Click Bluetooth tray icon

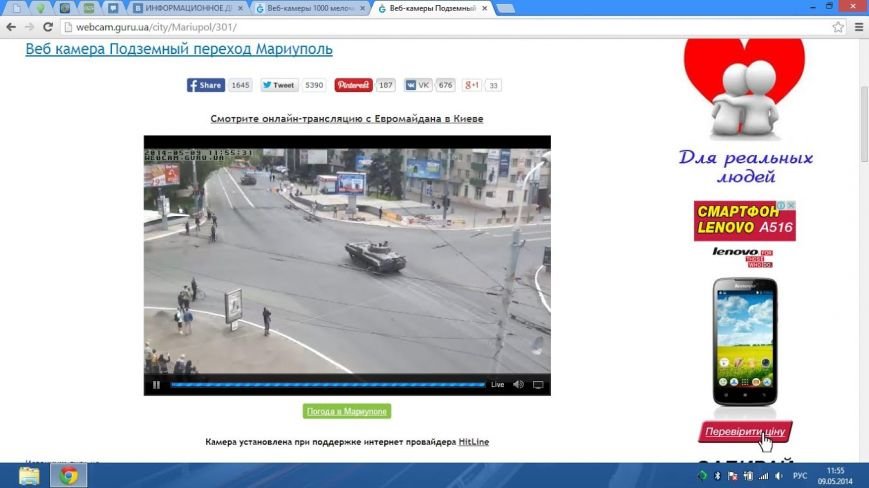pyautogui.click(x=717, y=476)
